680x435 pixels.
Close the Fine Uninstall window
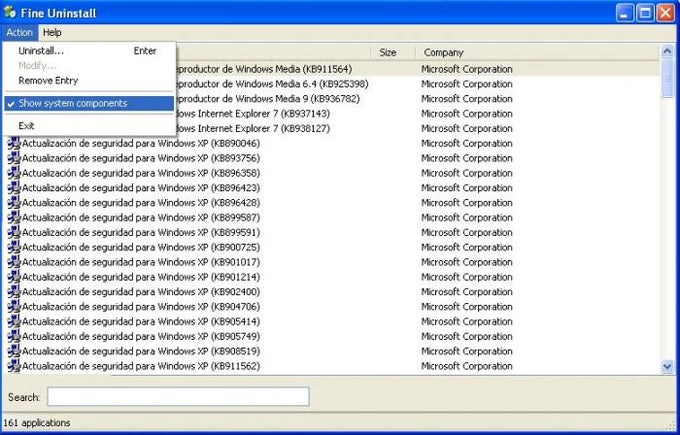(665, 13)
